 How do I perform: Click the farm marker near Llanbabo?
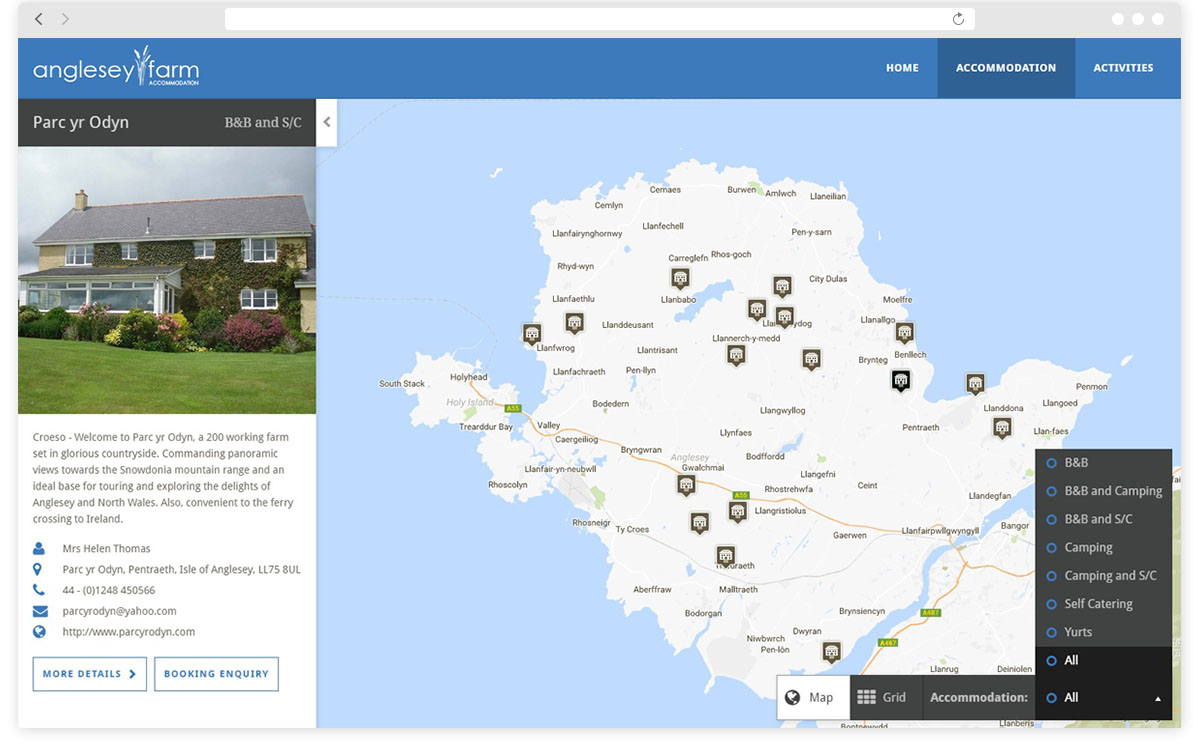[x=680, y=278]
